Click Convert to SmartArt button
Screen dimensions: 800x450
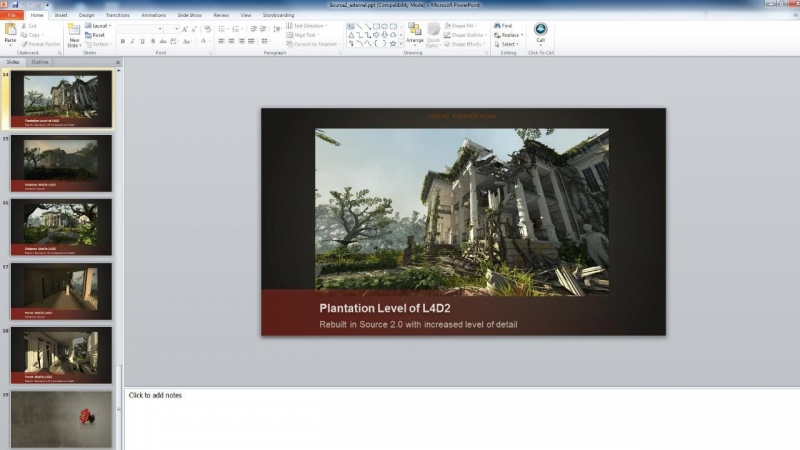click(x=312, y=44)
